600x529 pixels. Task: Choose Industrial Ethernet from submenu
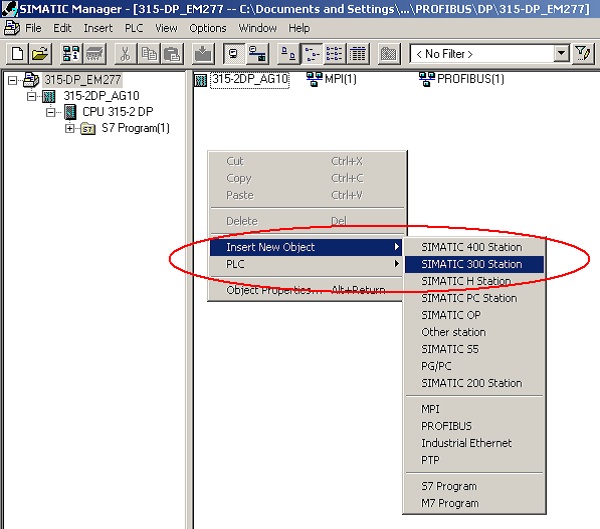tap(466, 443)
